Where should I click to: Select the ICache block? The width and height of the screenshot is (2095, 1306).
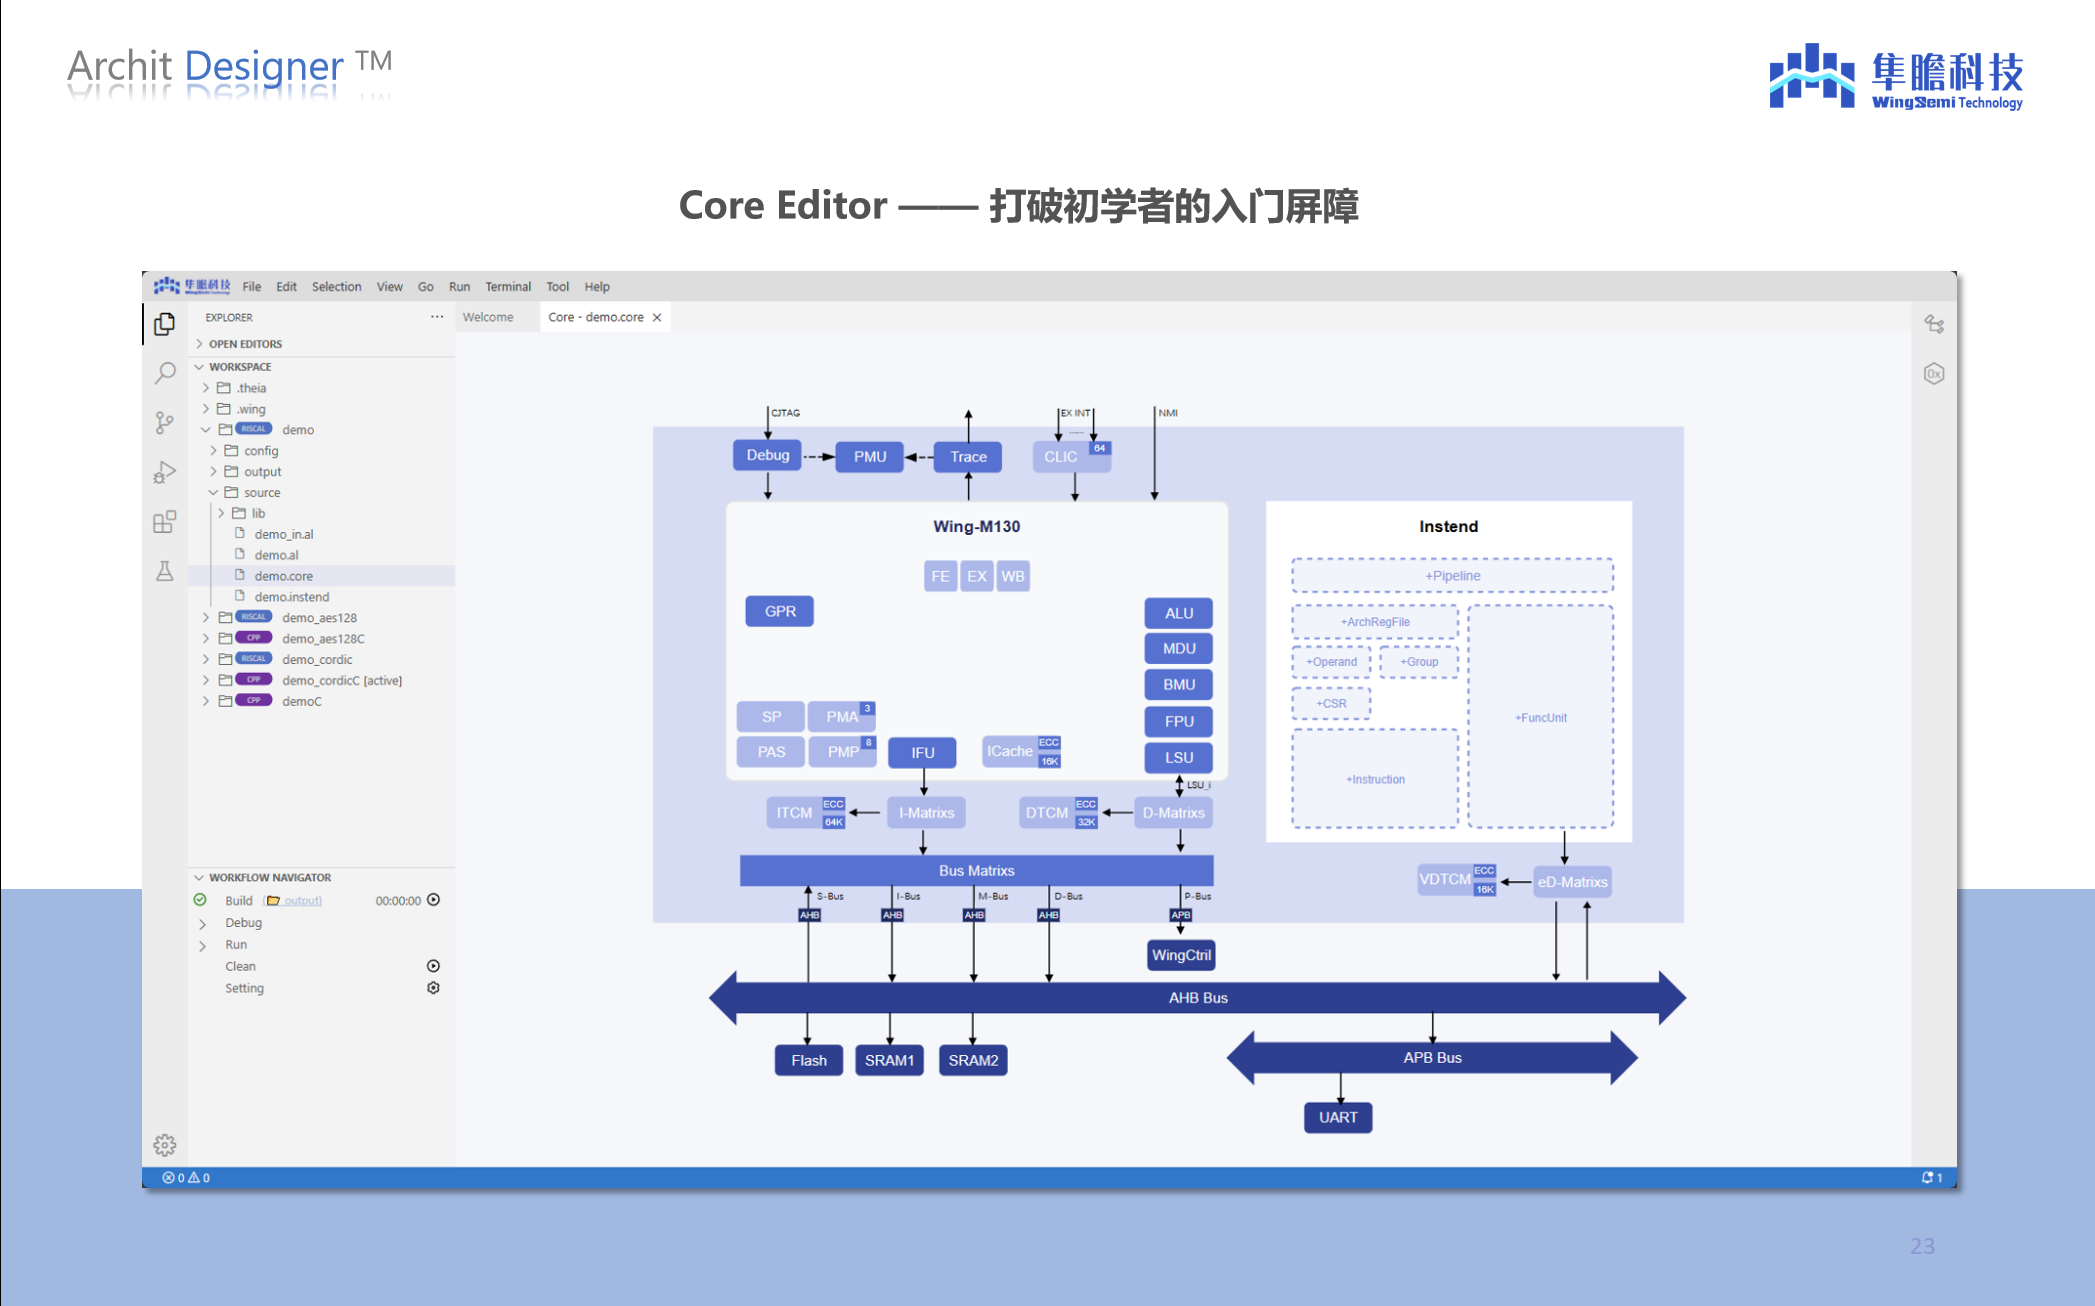point(1010,751)
